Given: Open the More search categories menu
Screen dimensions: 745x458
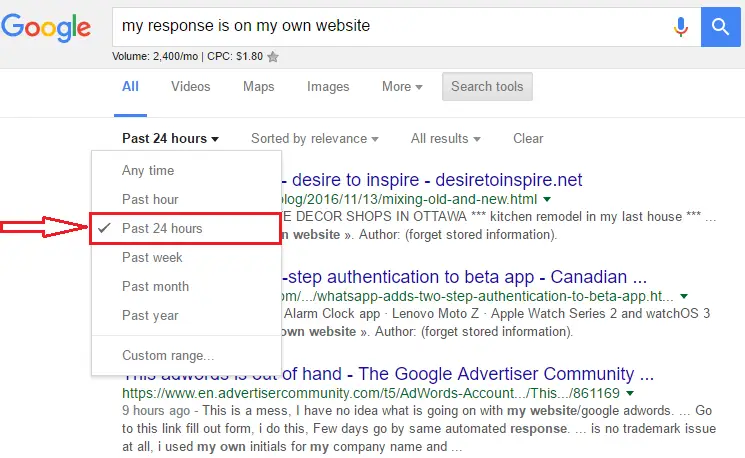Looking at the screenshot, I should click(401, 87).
